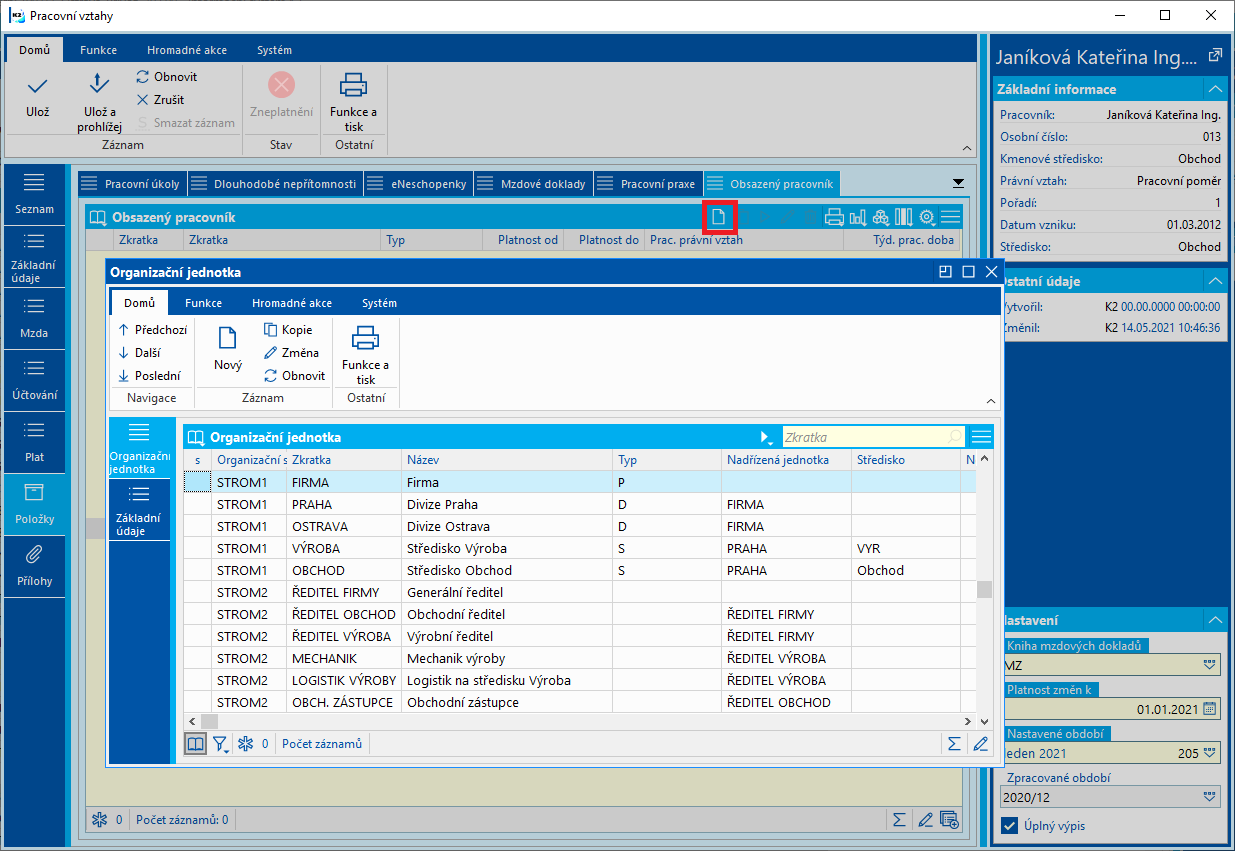Click Obnovit in Organizační jednotka dialog
Viewport: 1235px width, 851px height.
click(294, 376)
